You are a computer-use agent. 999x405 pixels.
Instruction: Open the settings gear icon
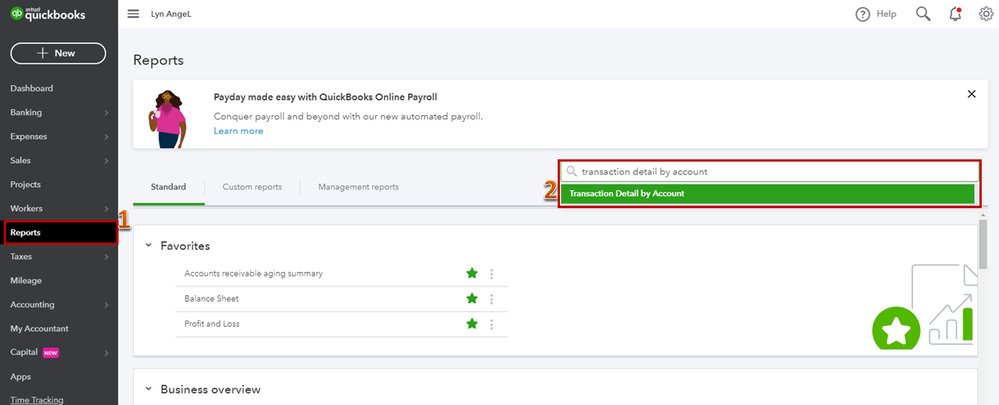click(x=986, y=14)
